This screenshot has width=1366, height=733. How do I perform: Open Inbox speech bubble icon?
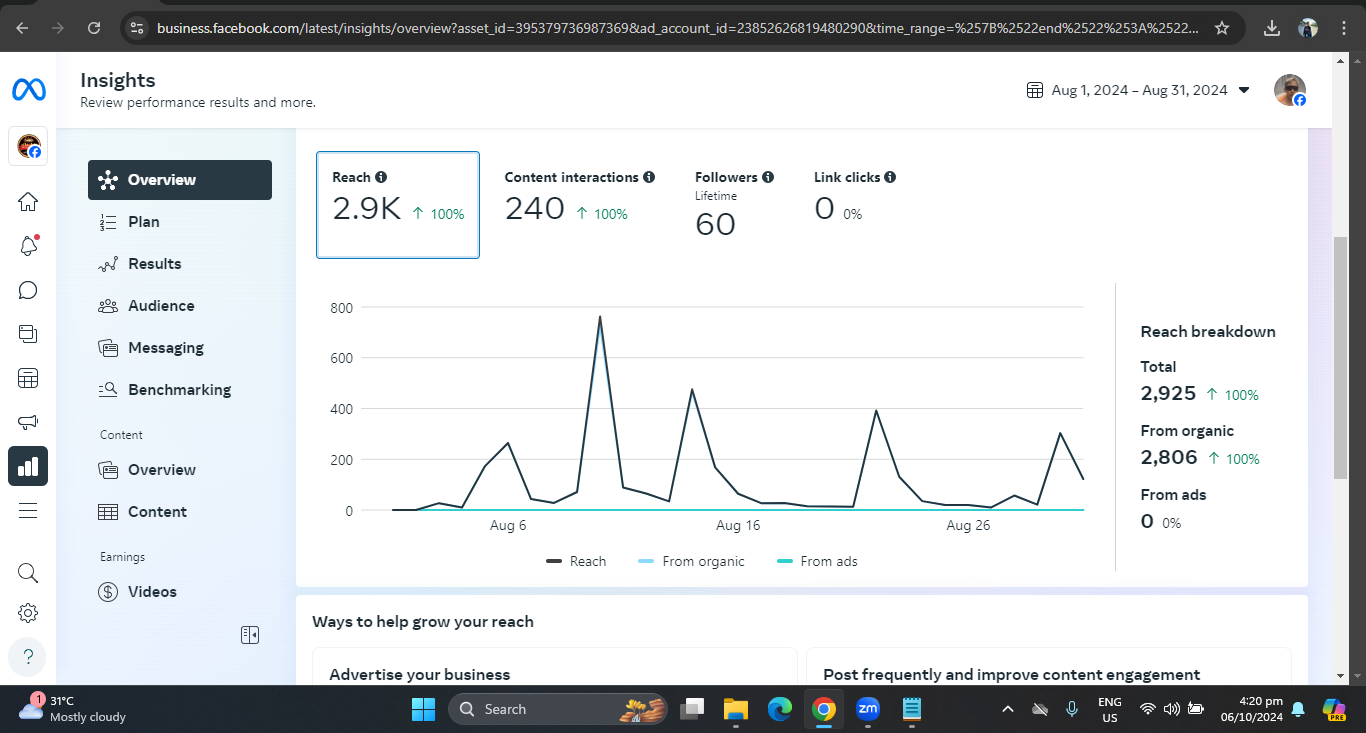(28, 290)
